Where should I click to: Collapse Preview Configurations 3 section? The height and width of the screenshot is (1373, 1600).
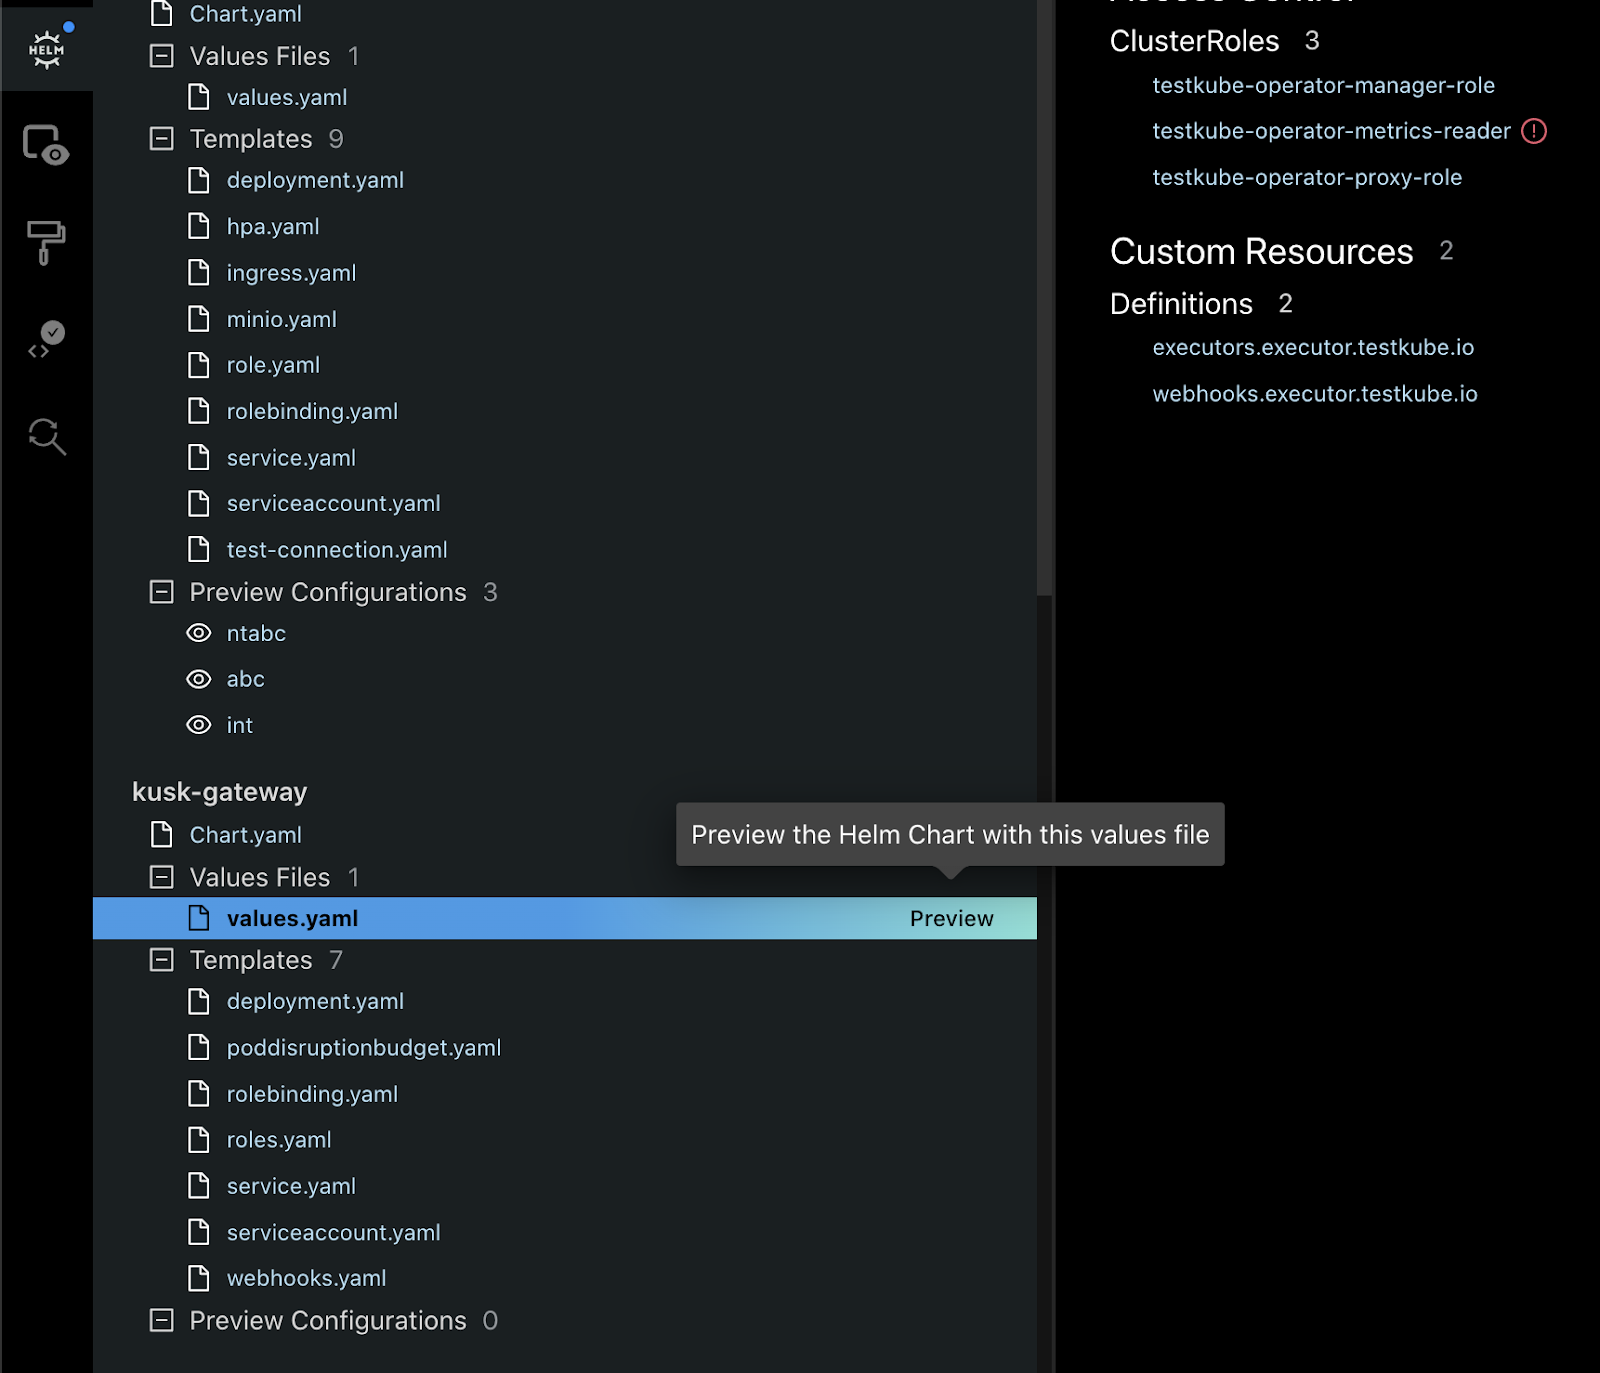click(161, 592)
